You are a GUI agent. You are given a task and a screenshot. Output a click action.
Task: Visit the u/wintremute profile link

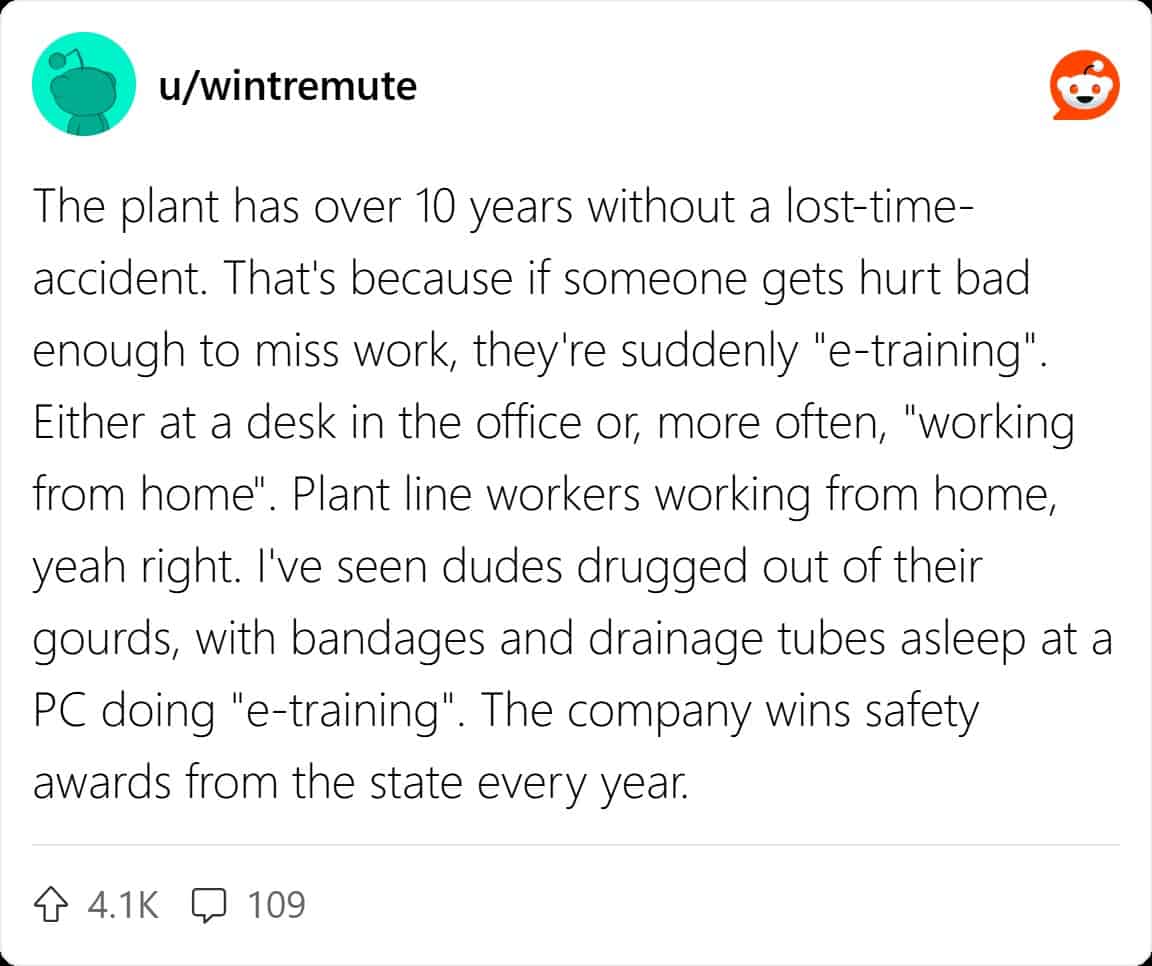(287, 86)
